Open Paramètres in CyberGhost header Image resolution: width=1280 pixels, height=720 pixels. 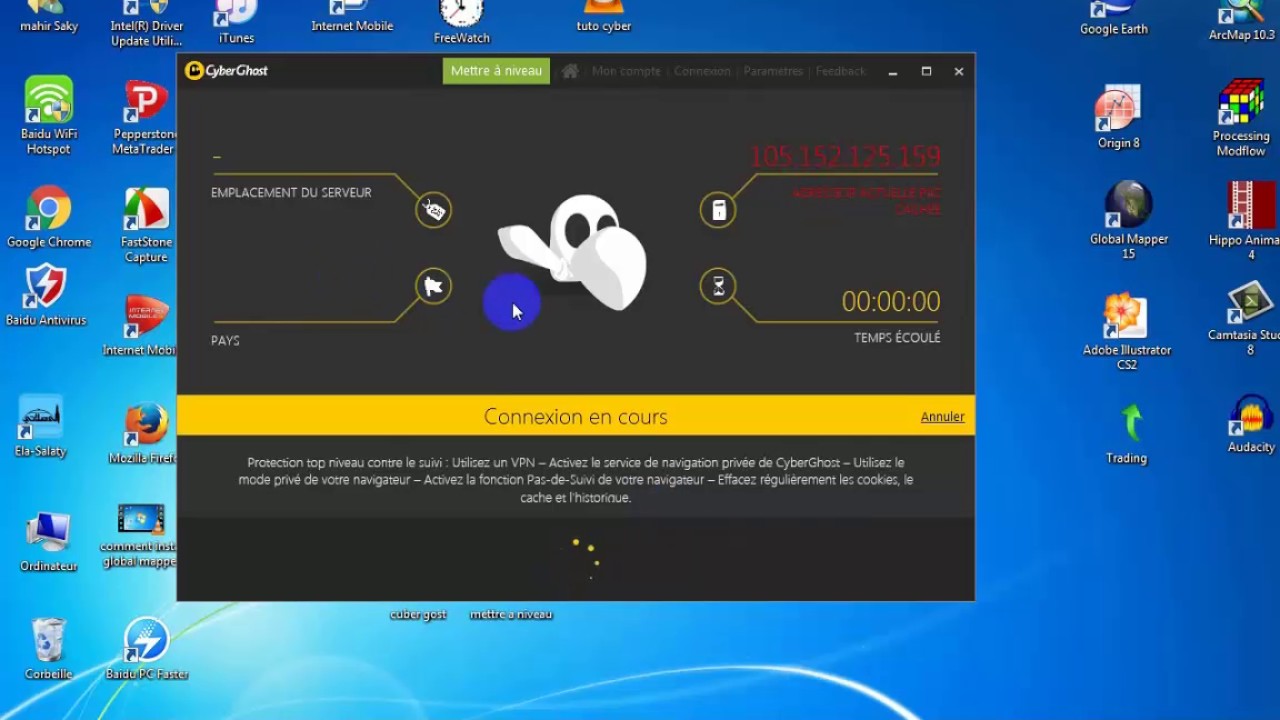point(773,71)
